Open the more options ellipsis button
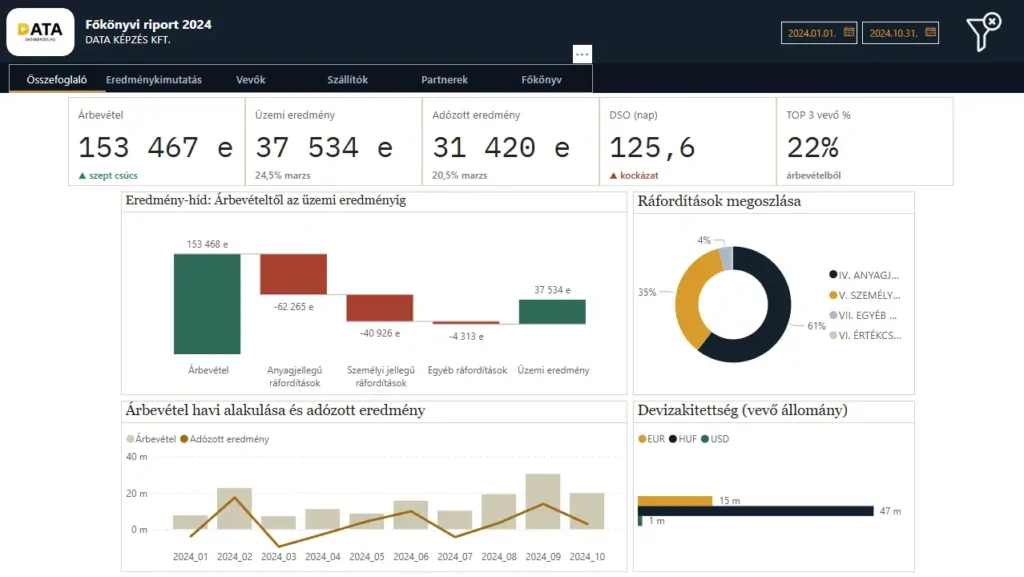 point(582,54)
